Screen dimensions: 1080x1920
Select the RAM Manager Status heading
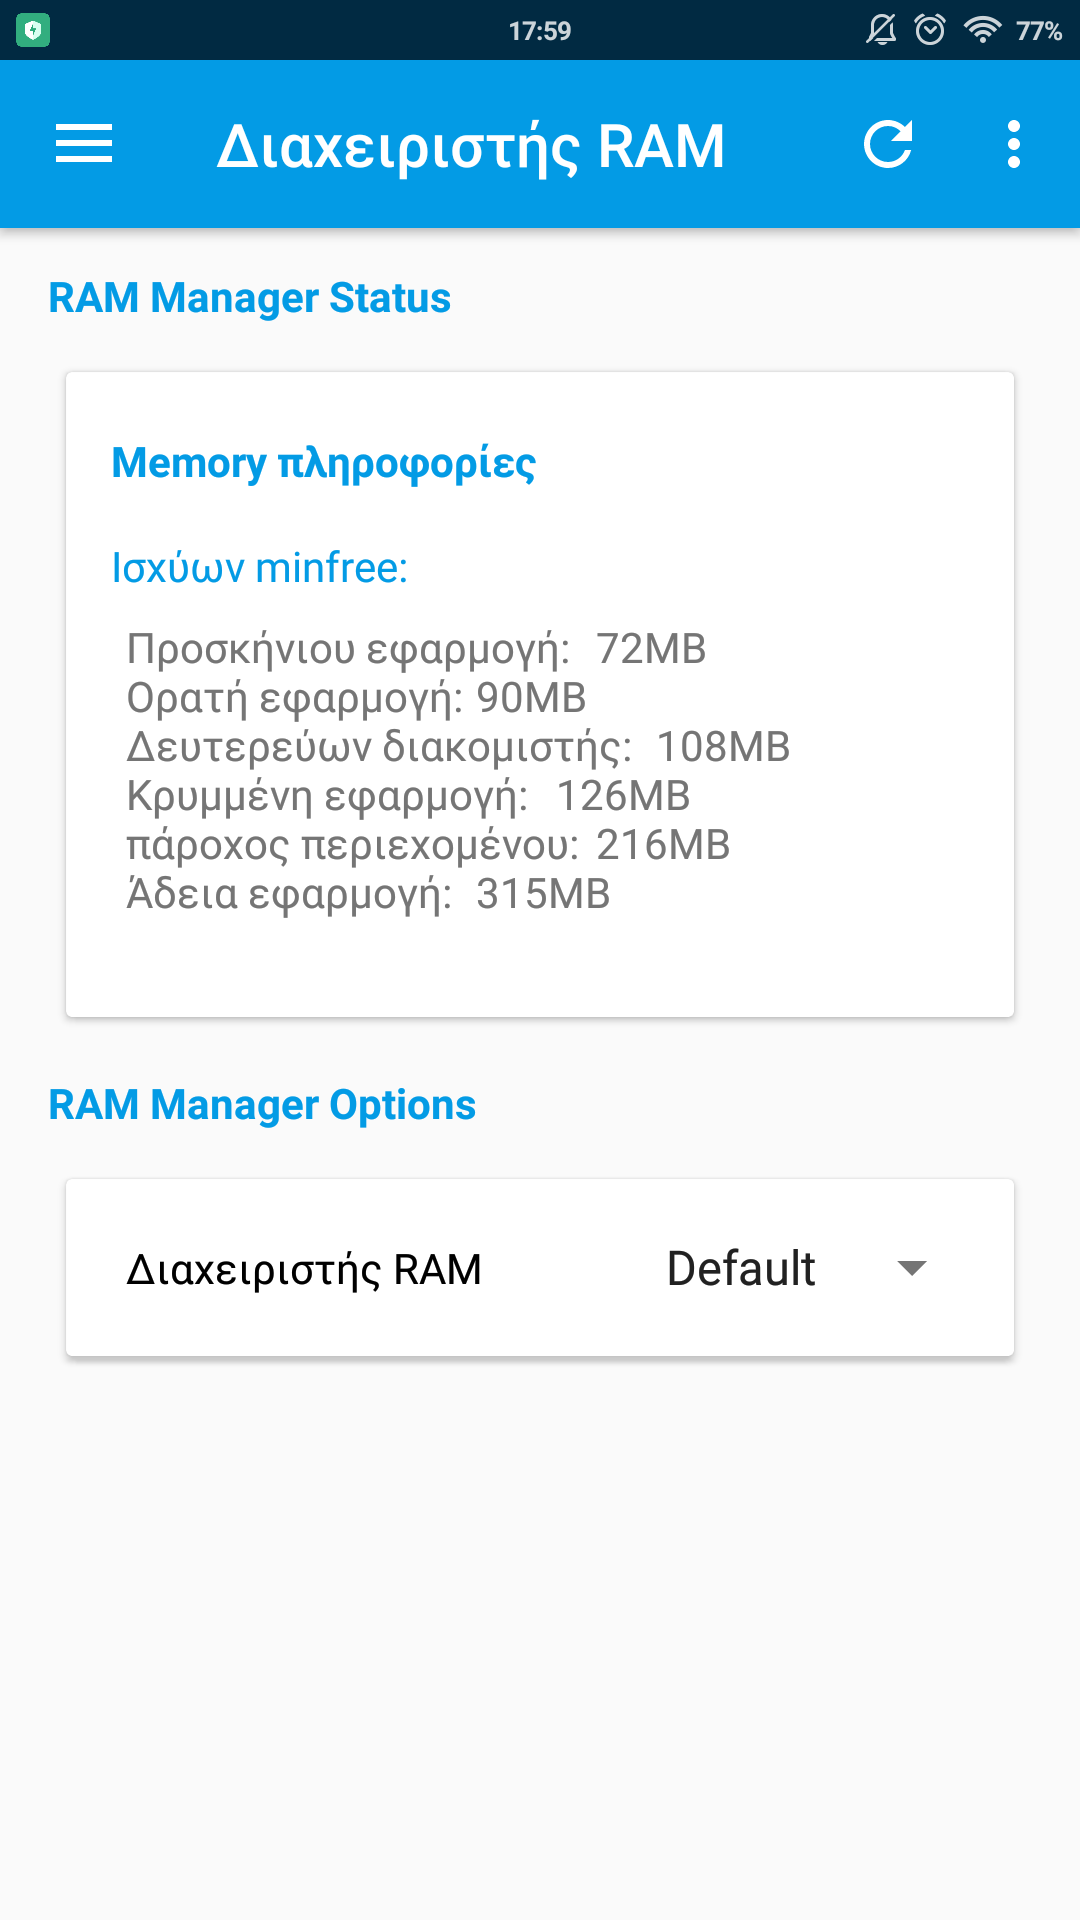tap(250, 298)
